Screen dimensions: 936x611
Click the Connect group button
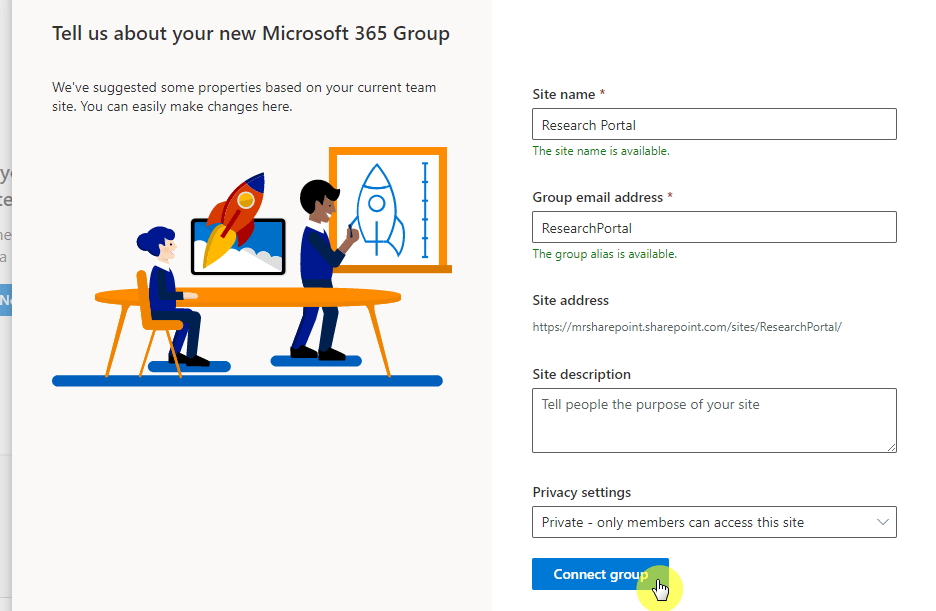[601, 574]
